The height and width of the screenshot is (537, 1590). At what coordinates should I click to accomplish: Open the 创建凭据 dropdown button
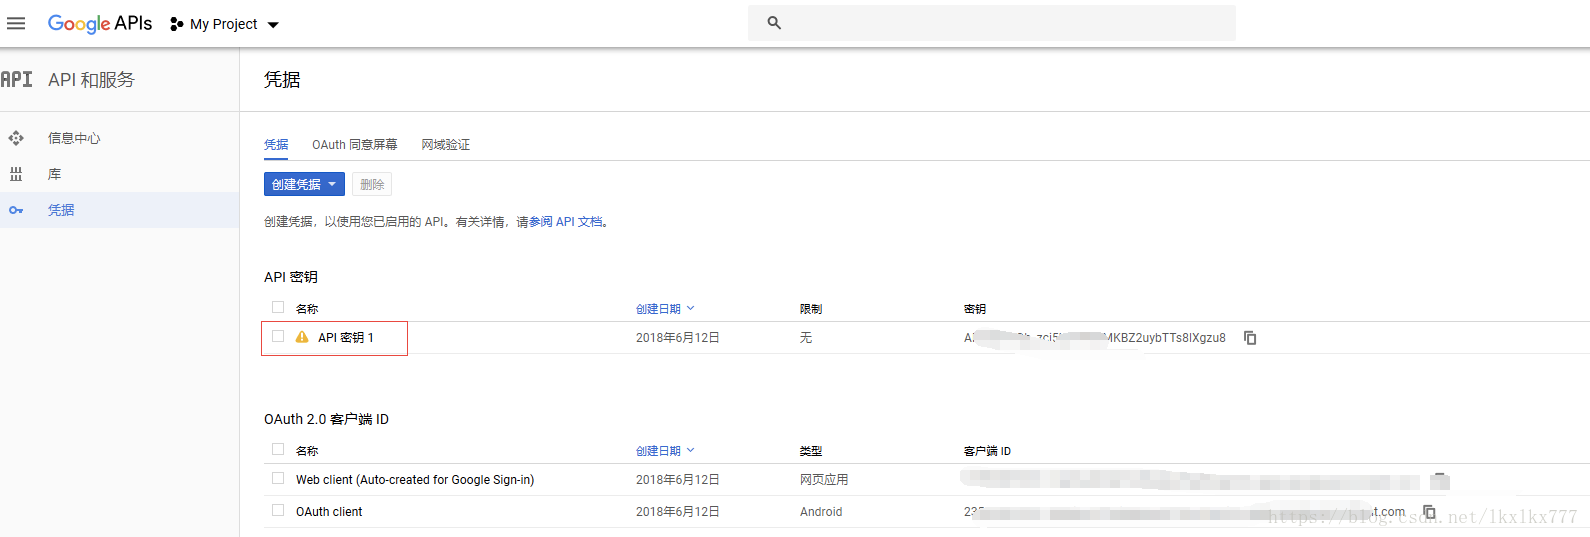point(304,184)
